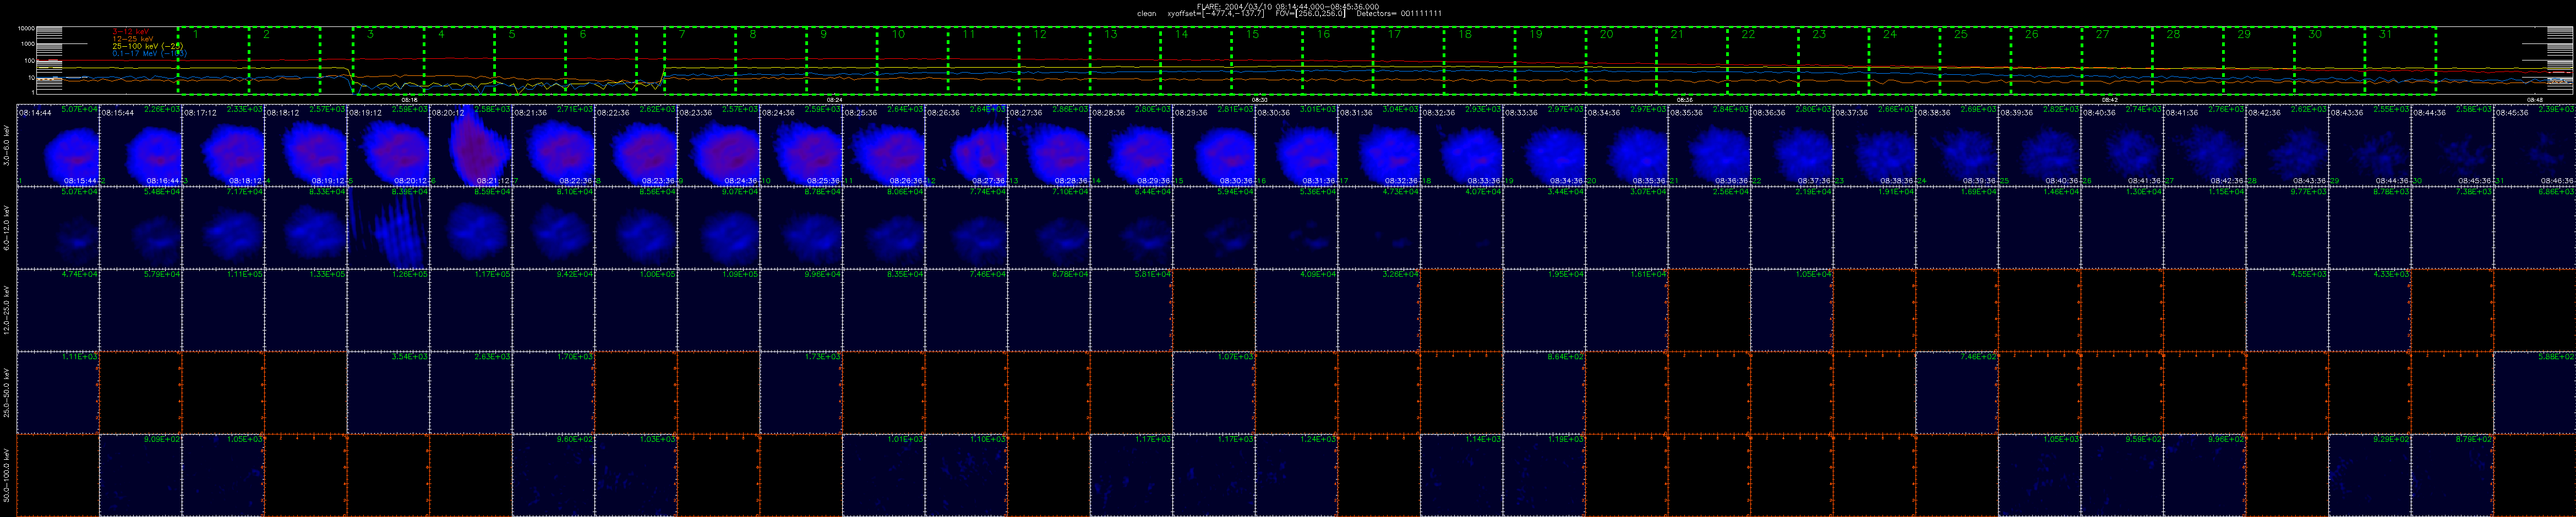The image size is (2576, 517).
Task: Open the 50–100 keV panel labeled 9.60E+02
Action: coord(554,475)
